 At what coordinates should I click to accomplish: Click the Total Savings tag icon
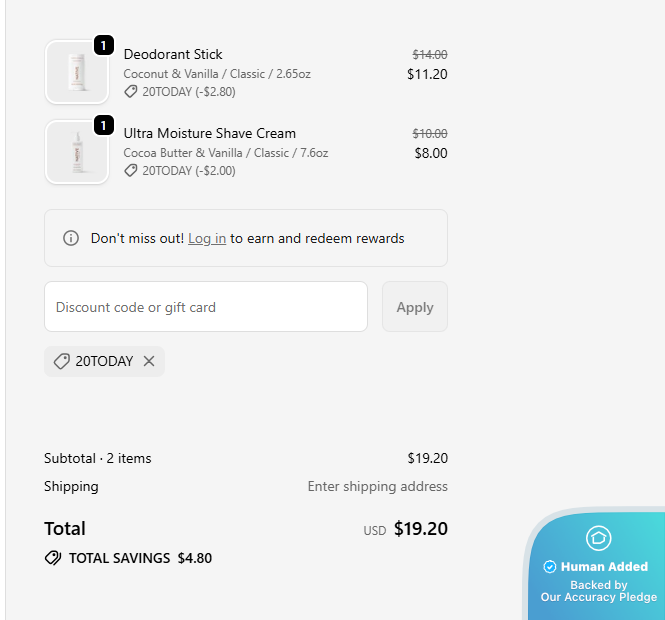[x=53, y=558]
